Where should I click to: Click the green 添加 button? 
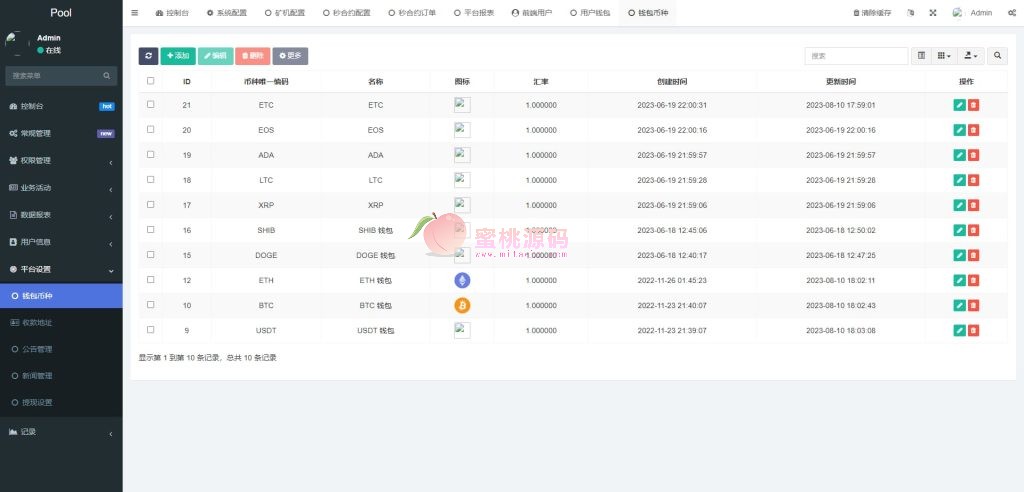178,56
